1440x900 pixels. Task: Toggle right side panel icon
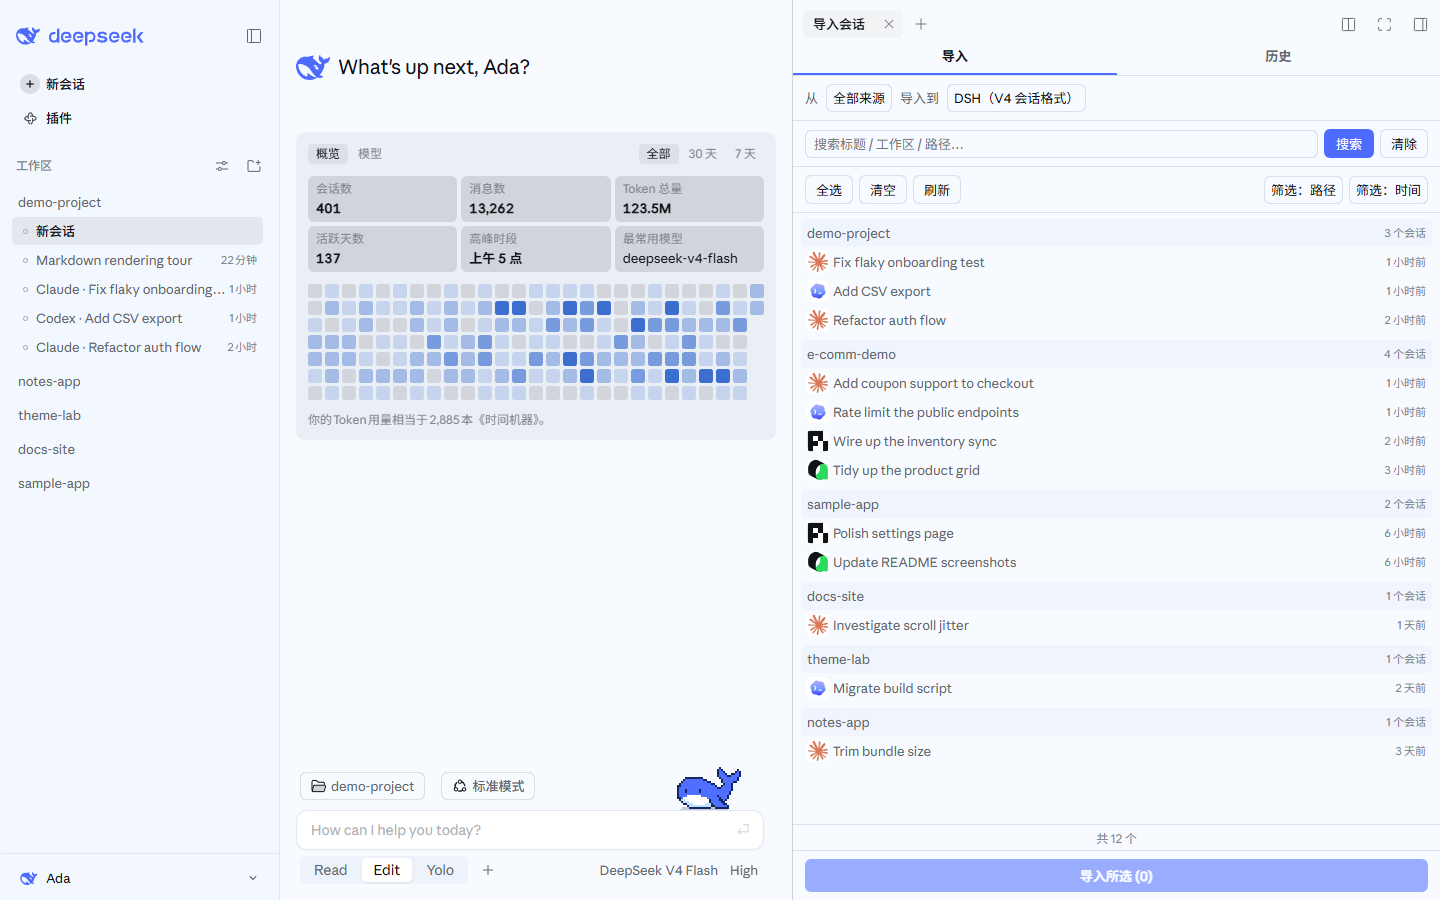coord(1420,24)
